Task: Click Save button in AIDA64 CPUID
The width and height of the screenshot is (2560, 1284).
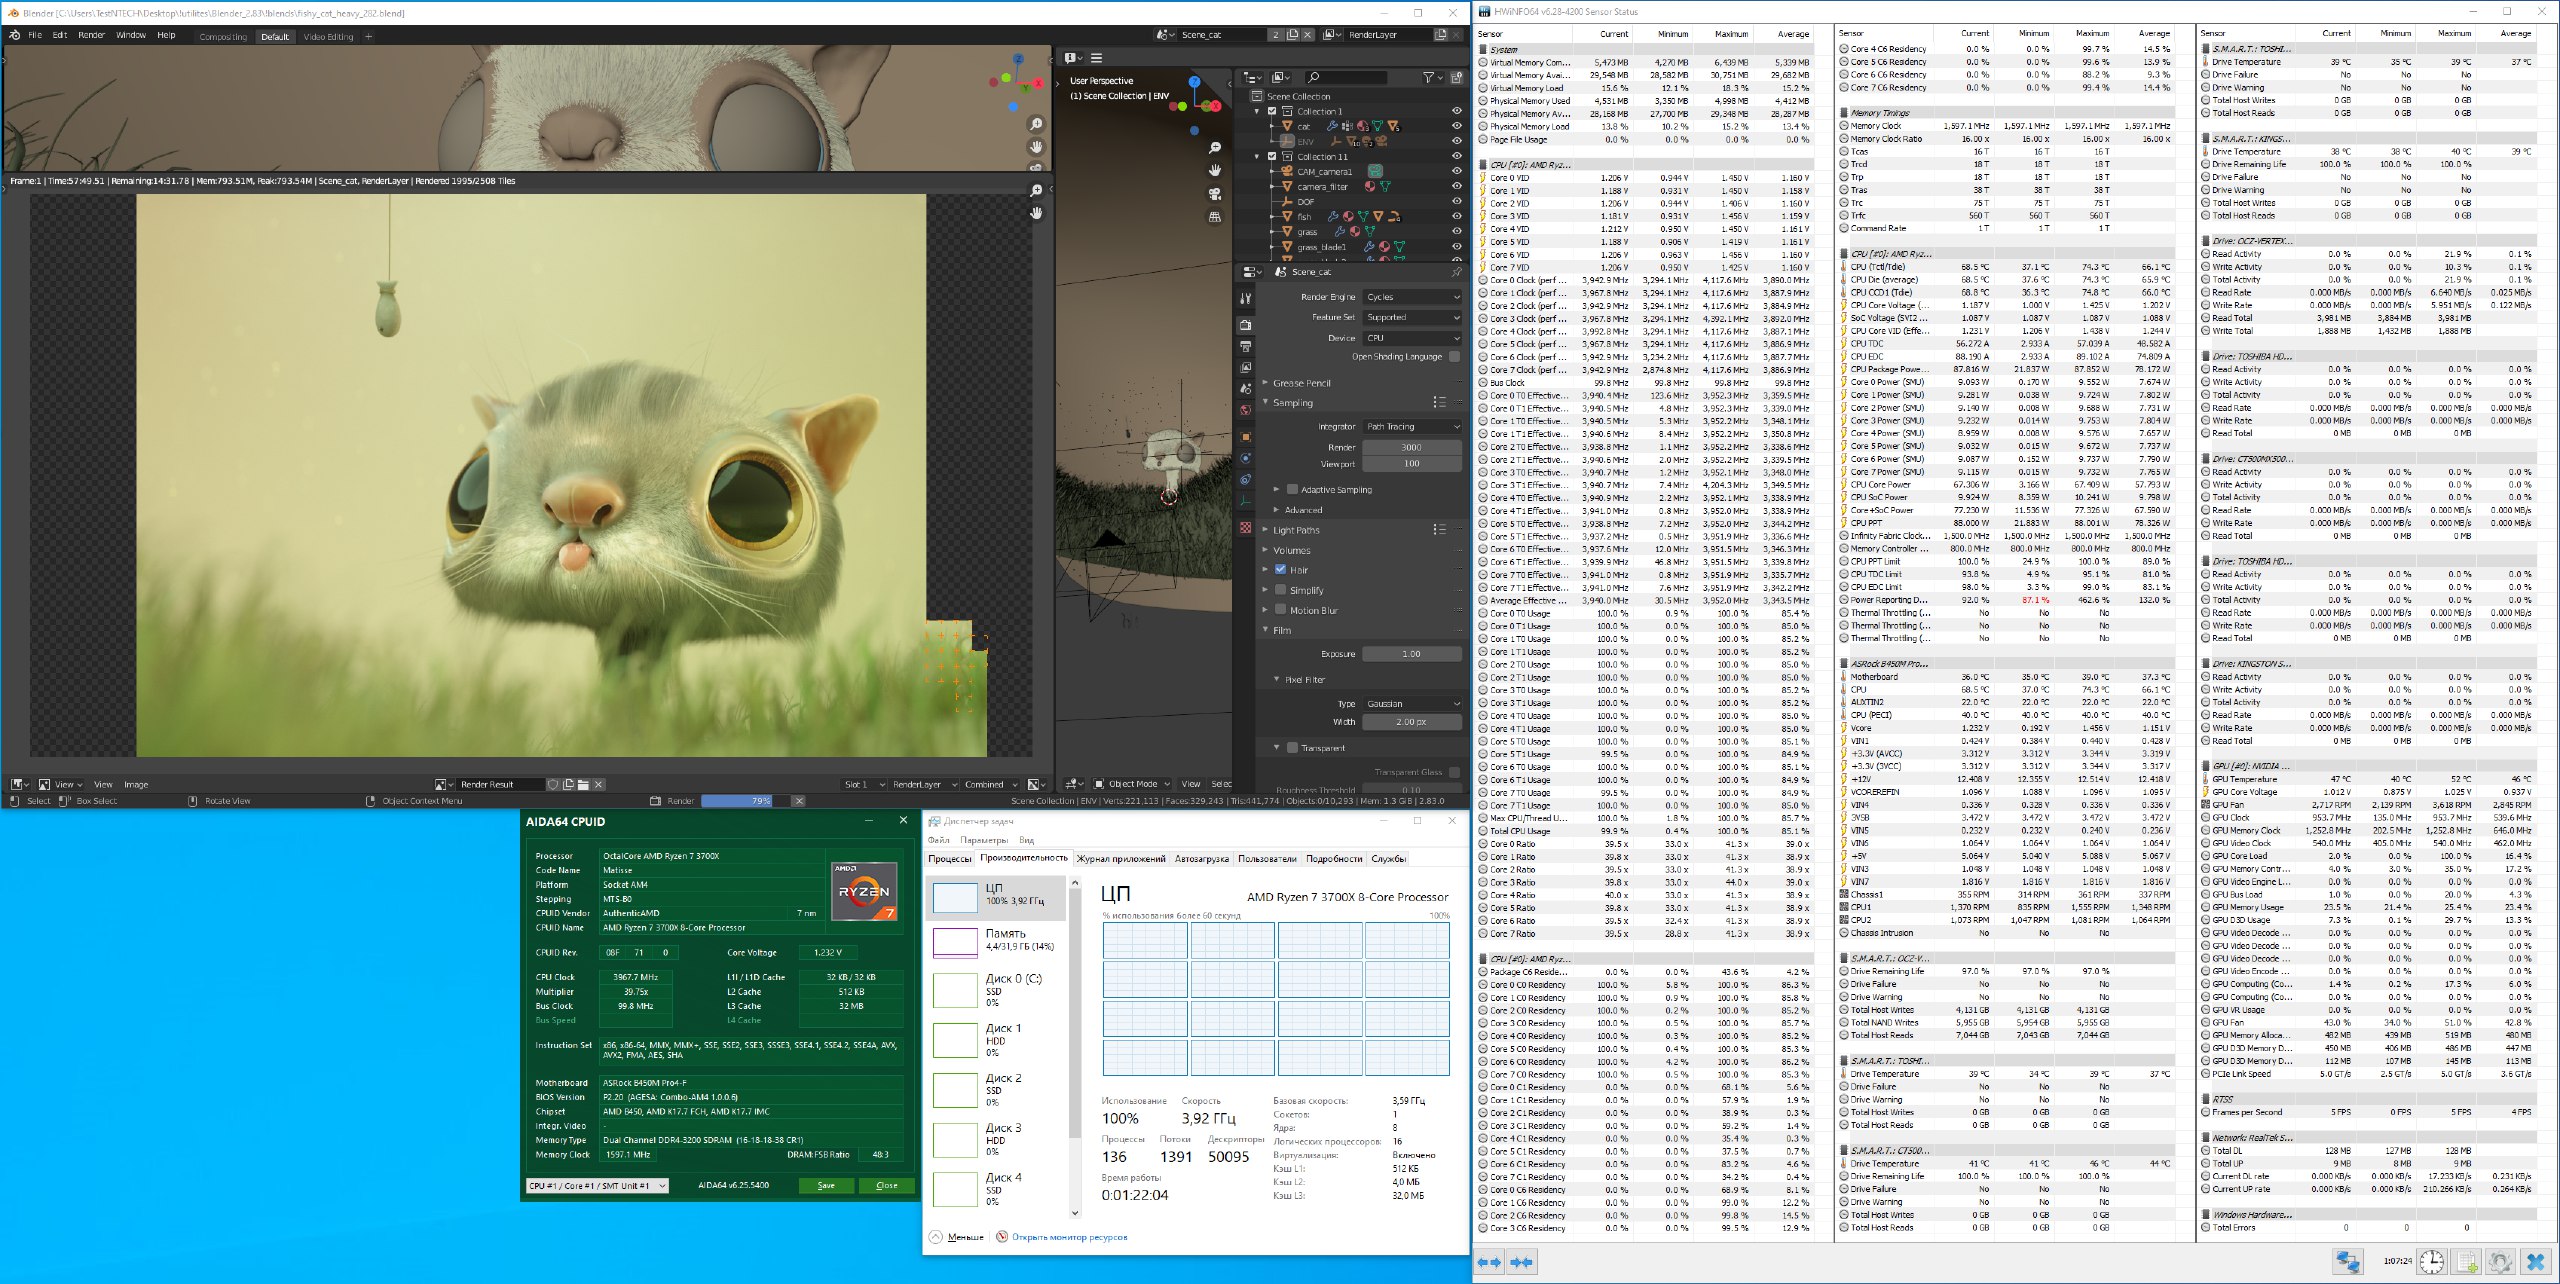Action: [826, 1186]
